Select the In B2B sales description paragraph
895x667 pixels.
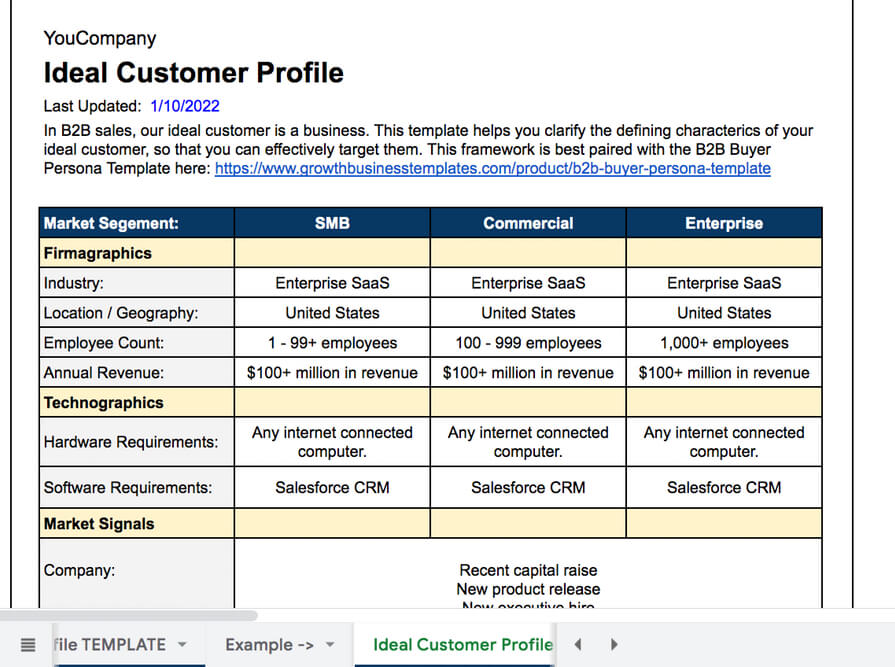tap(428, 149)
